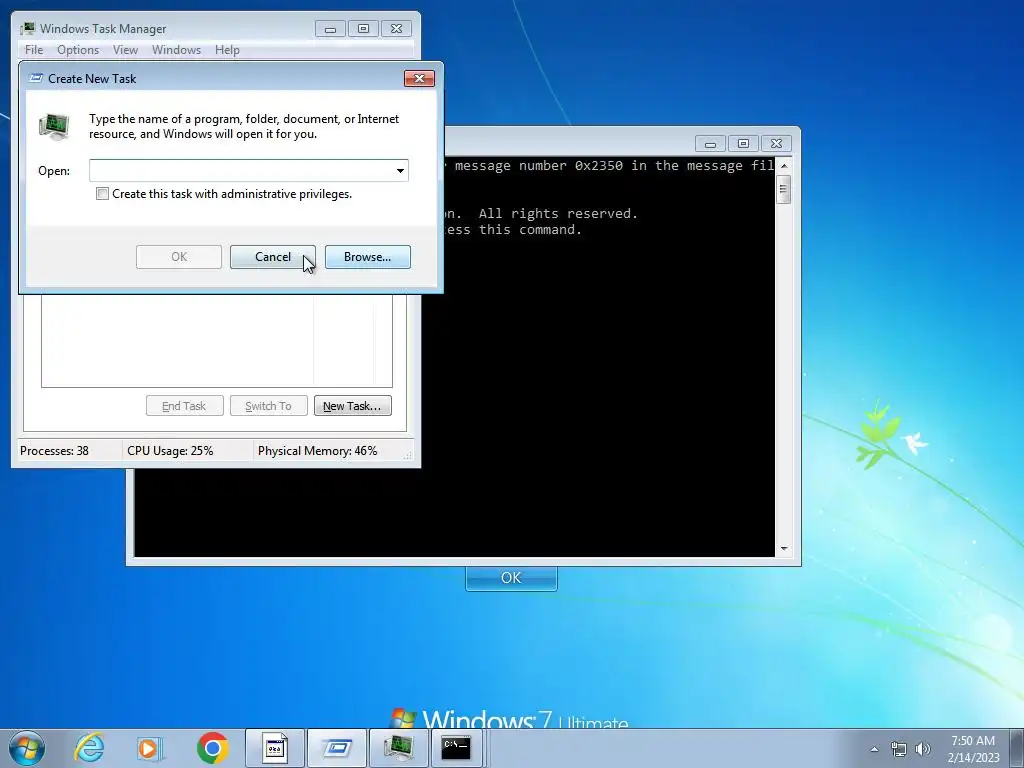Launch Google Chrome from the taskbar
Screen dimensions: 1024x768
click(x=212, y=748)
